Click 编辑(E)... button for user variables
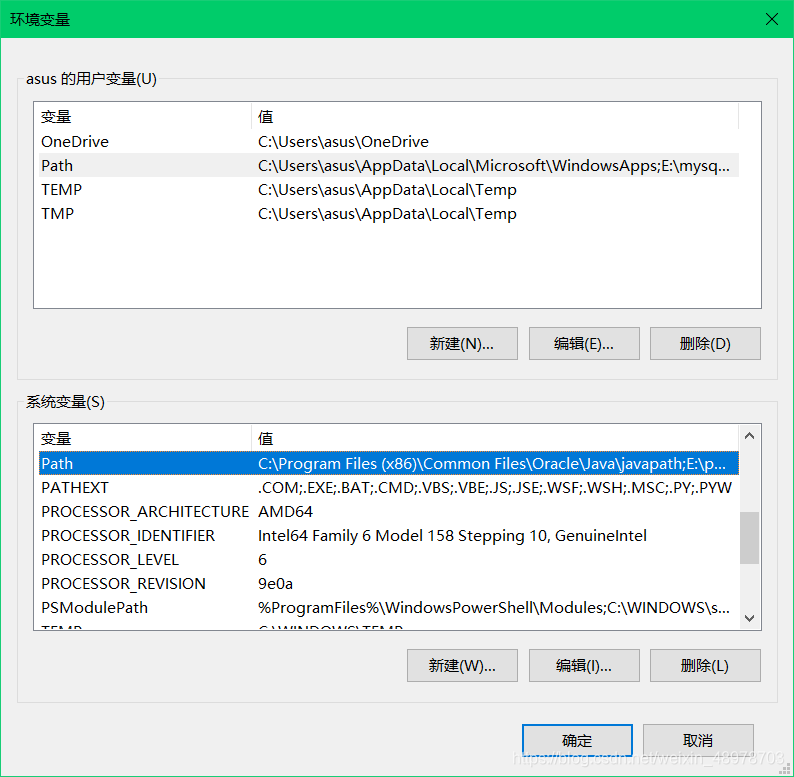 [584, 343]
